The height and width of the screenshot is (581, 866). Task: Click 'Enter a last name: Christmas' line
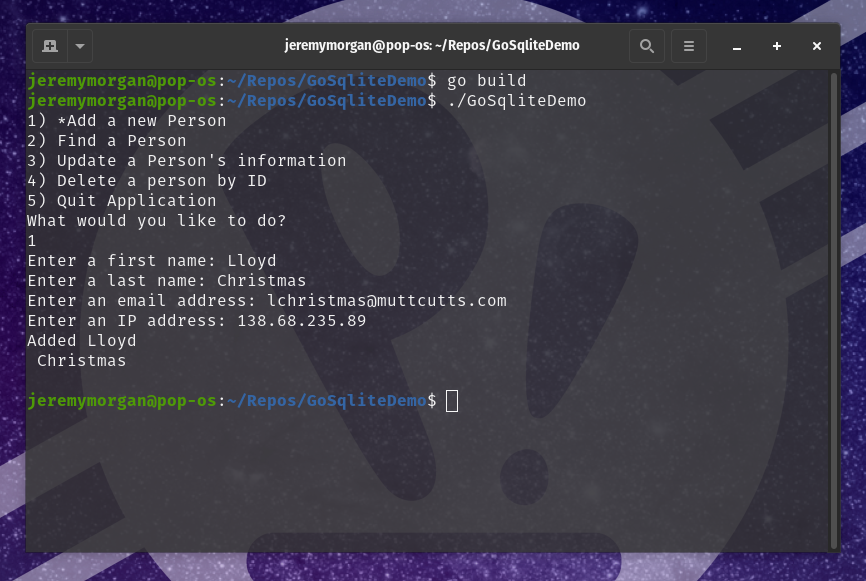[167, 281]
